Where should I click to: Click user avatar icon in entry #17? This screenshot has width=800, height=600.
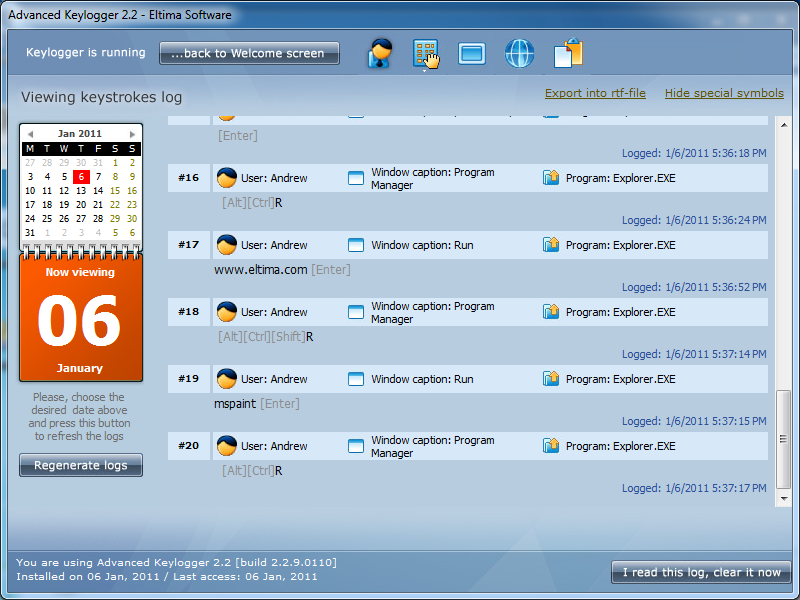click(227, 245)
